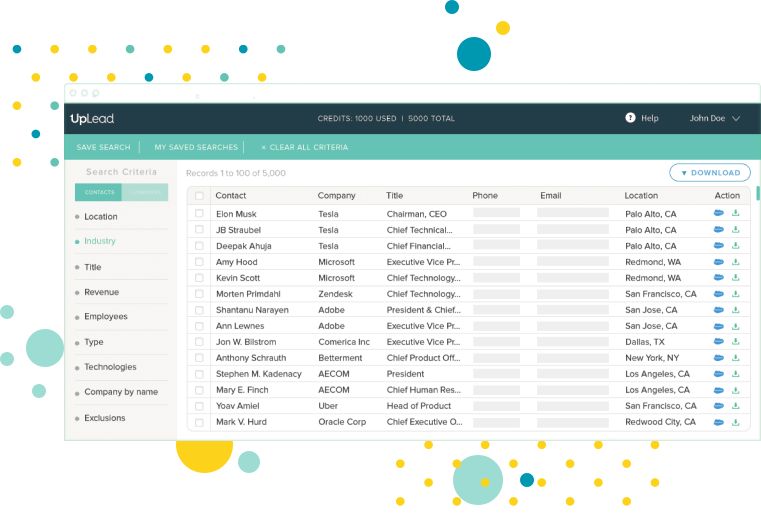This screenshot has height=516, width=761.
Task: Click Elon Musk's hidden phone field
Action: point(496,213)
